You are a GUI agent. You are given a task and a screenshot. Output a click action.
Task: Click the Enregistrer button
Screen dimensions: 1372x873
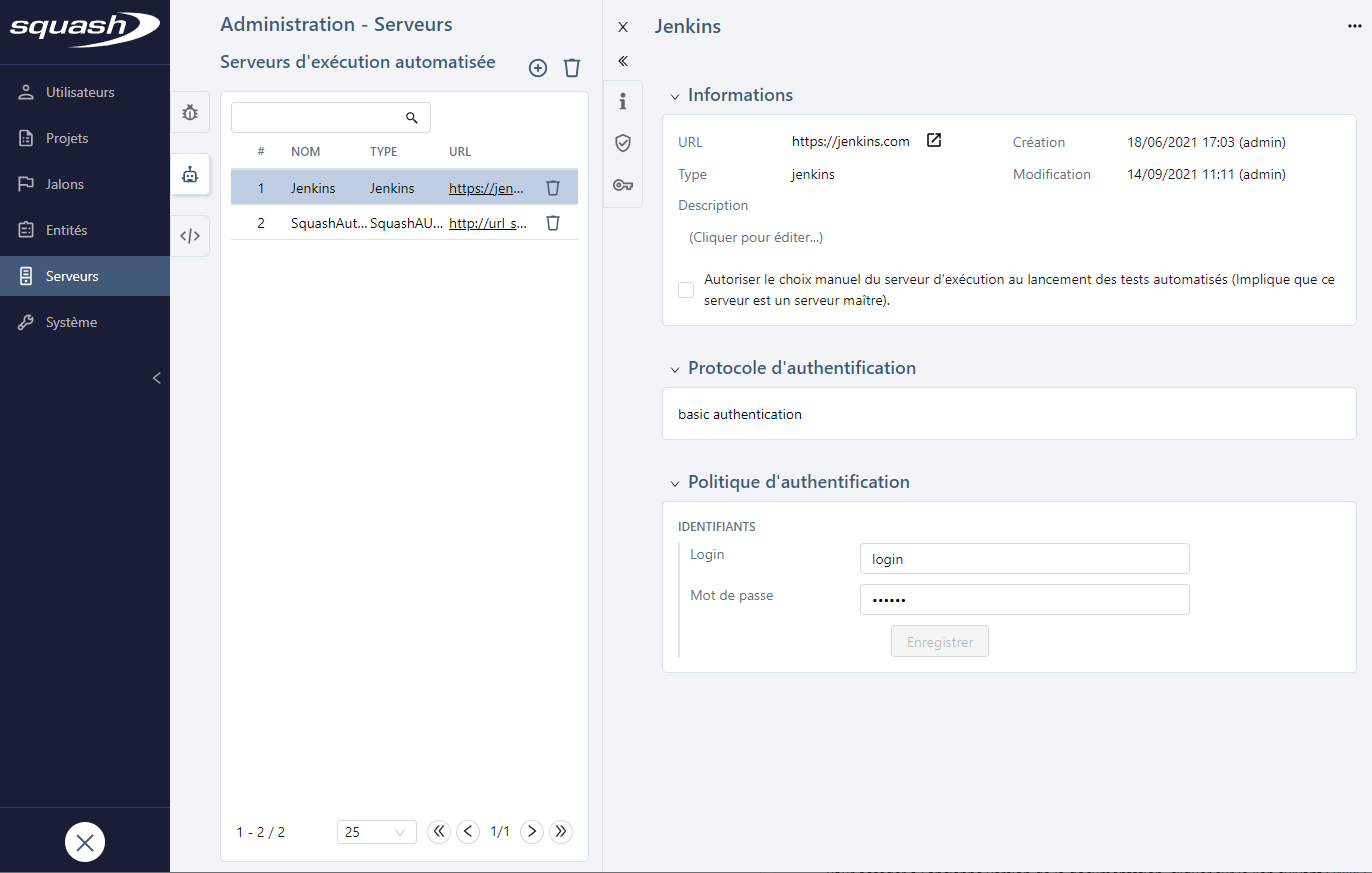[x=939, y=641]
